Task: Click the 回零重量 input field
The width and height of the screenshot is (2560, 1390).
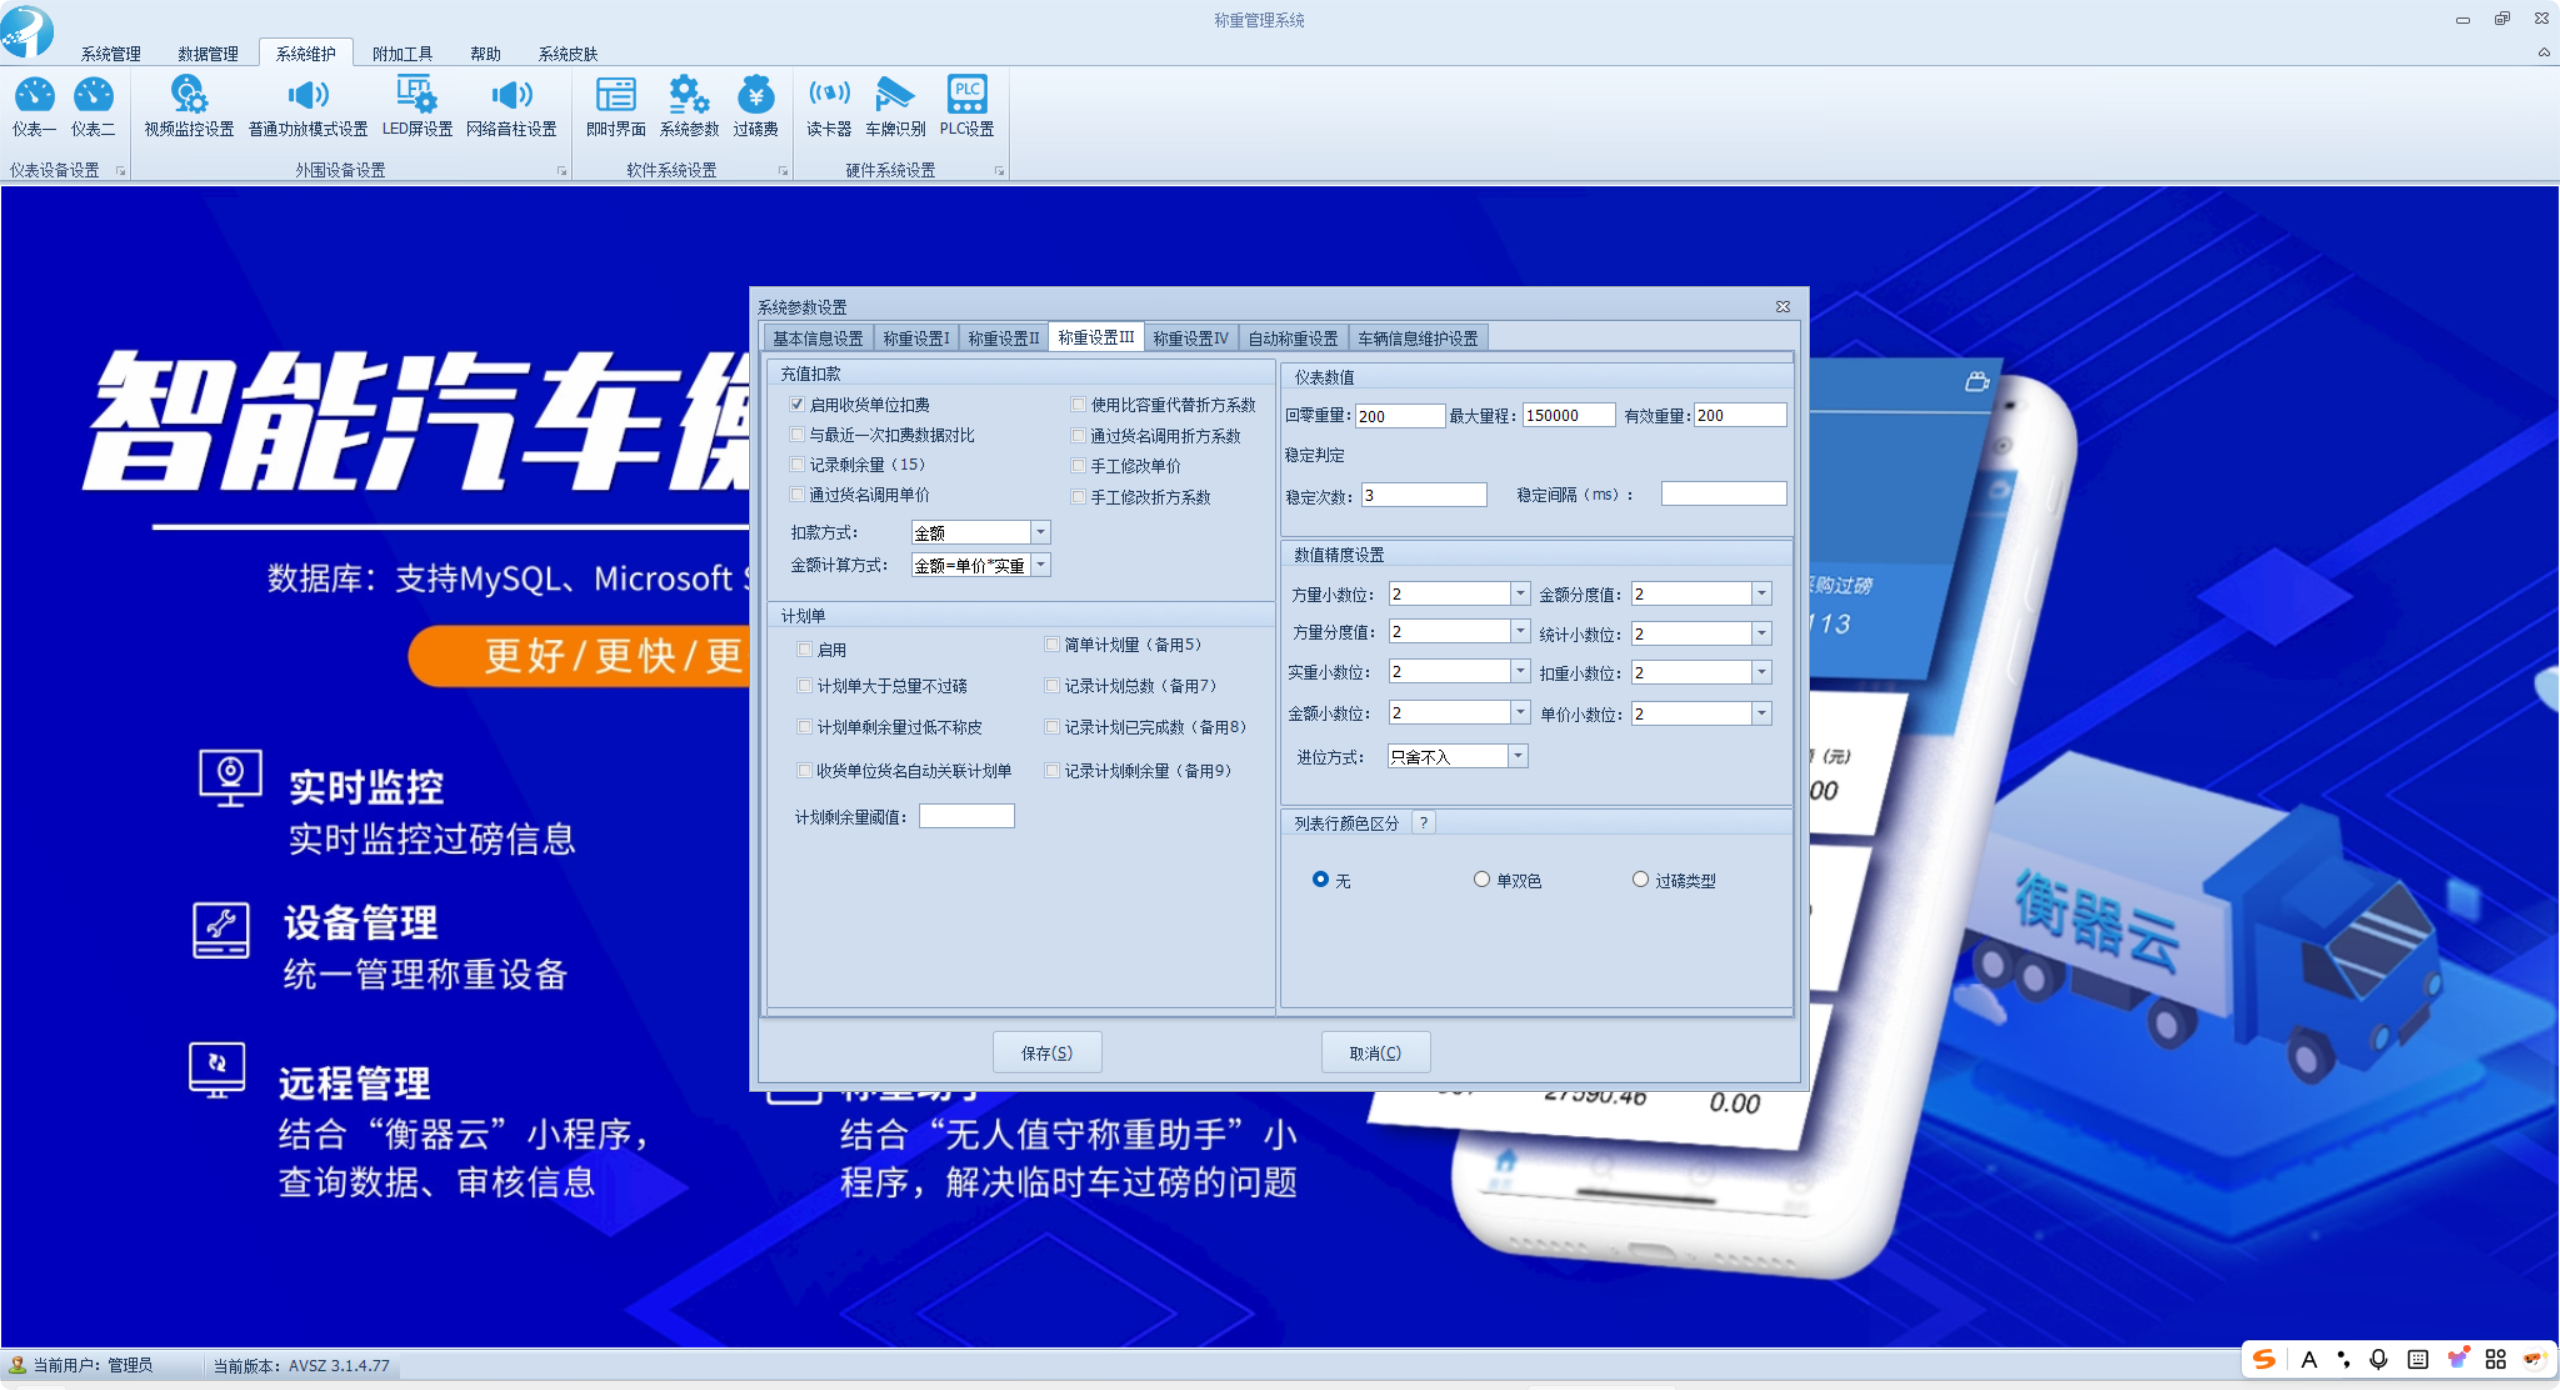Action: click(x=1400, y=416)
